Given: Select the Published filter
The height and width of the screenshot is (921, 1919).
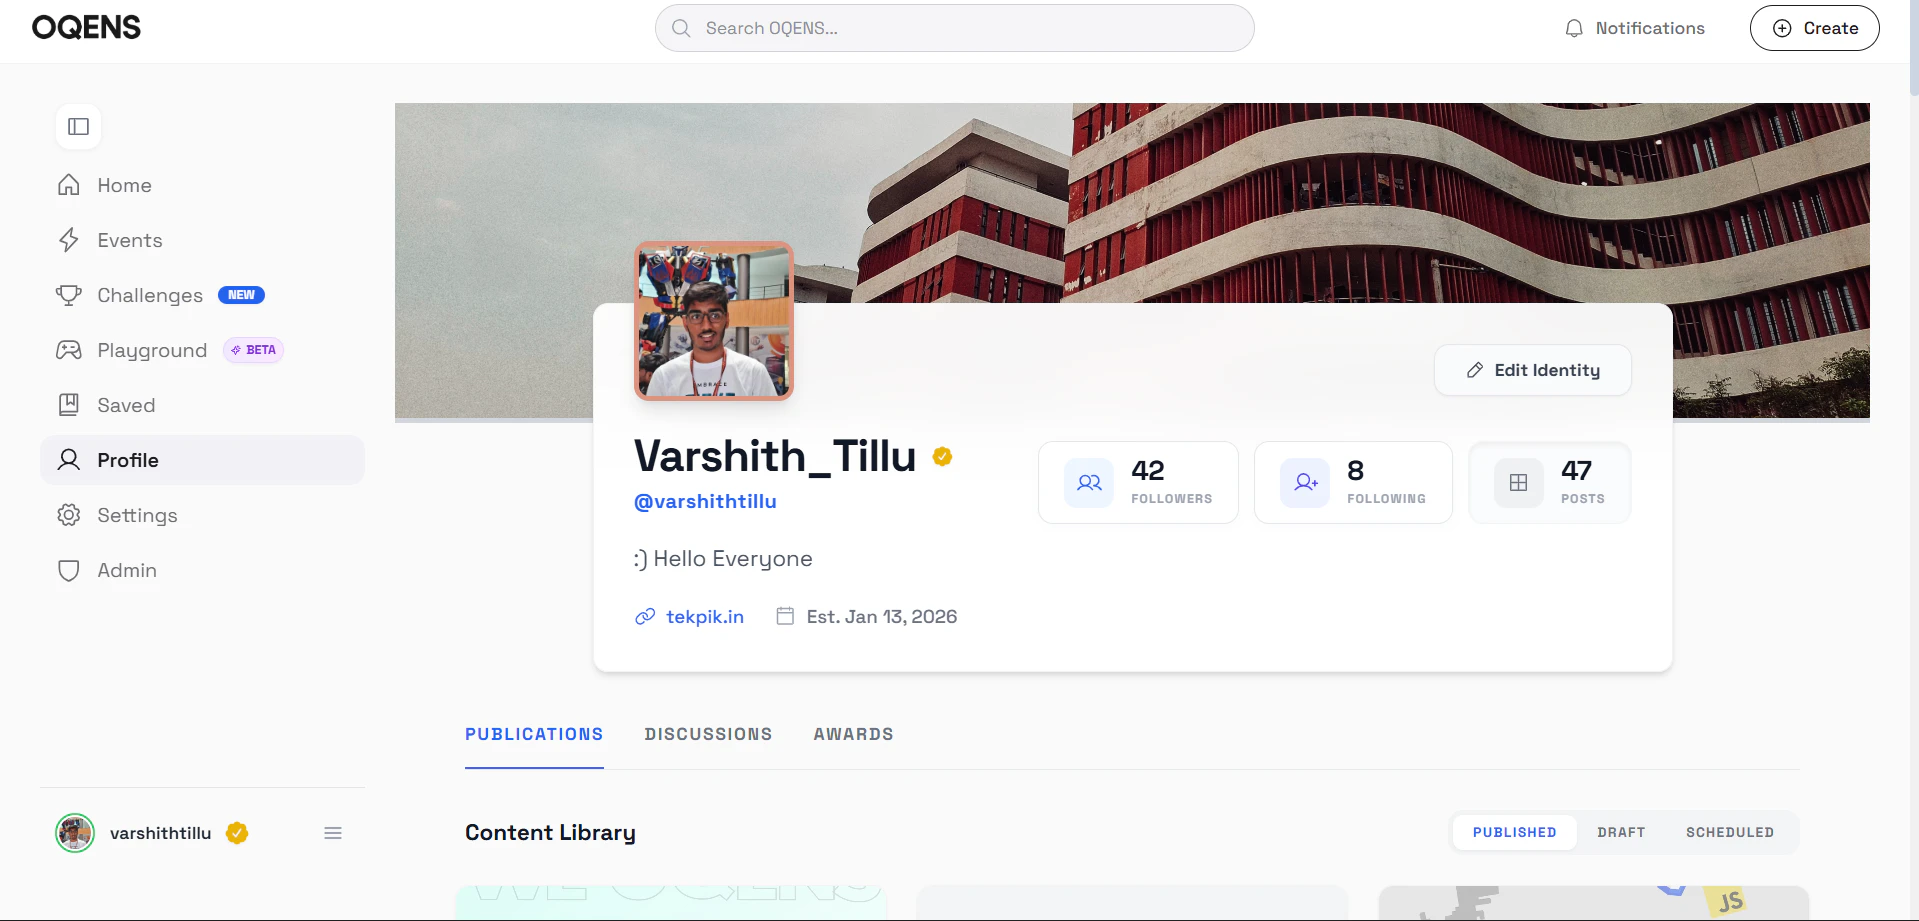Looking at the screenshot, I should [1514, 832].
